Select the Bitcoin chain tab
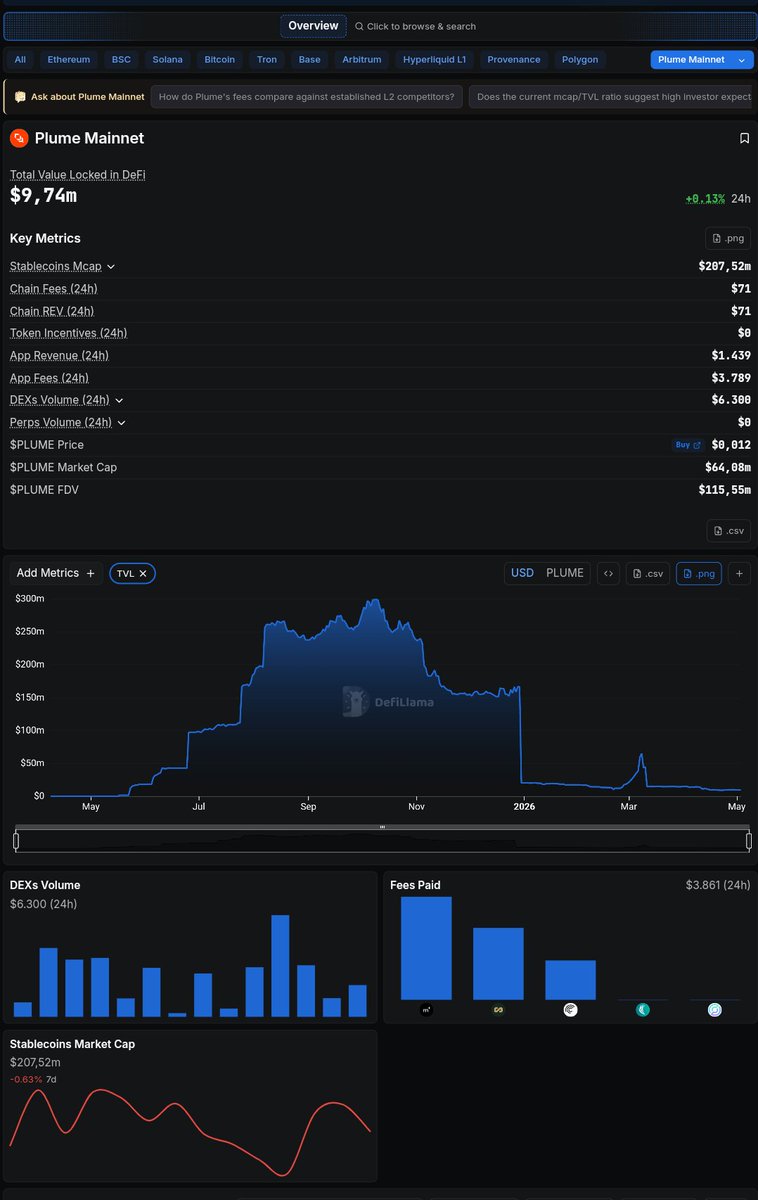 click(220, 60)
